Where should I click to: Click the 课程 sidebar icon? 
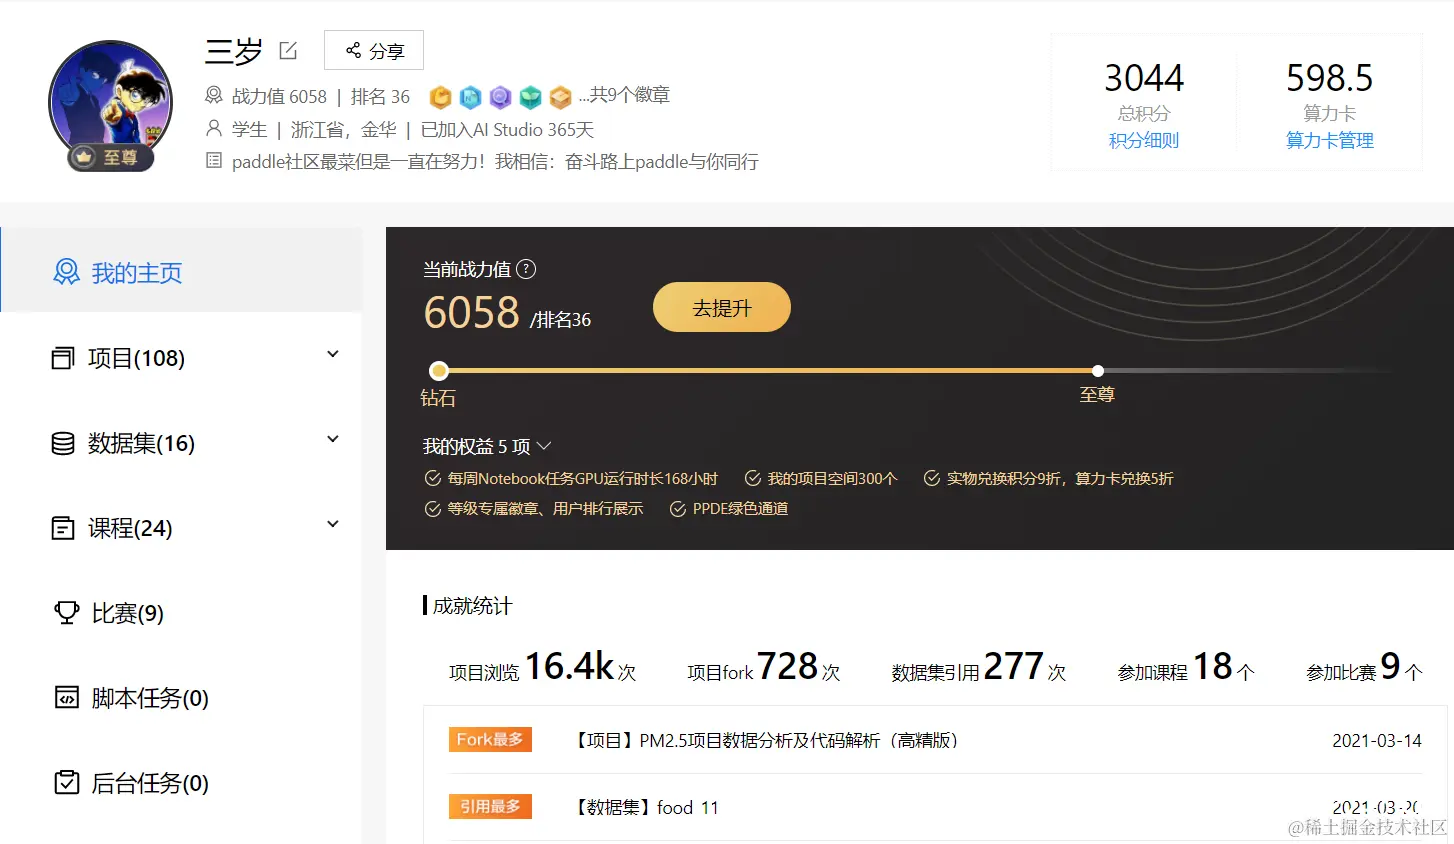click(x=62, y=527)
